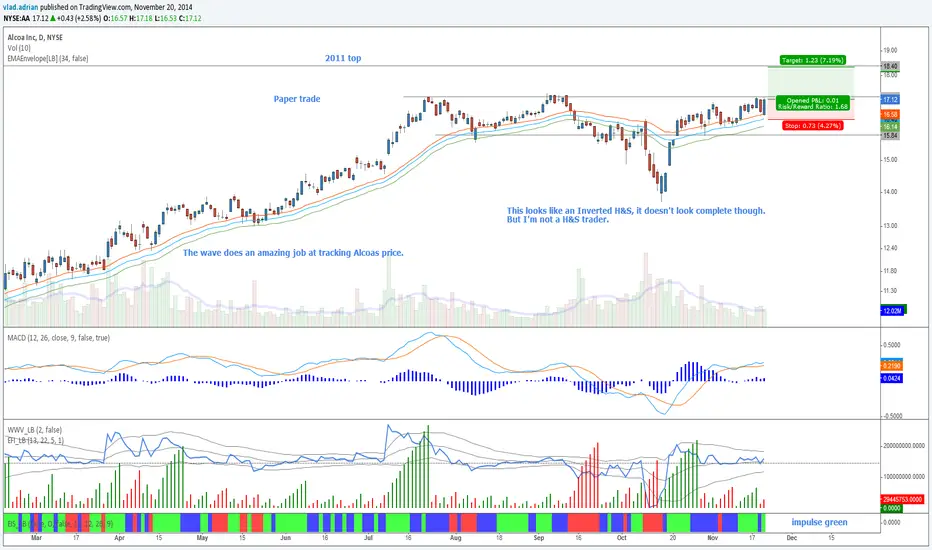This screenshot has width=932, height=550.
Task: Click the orange 16.58 price tag
Action: [x=890, y=114]
